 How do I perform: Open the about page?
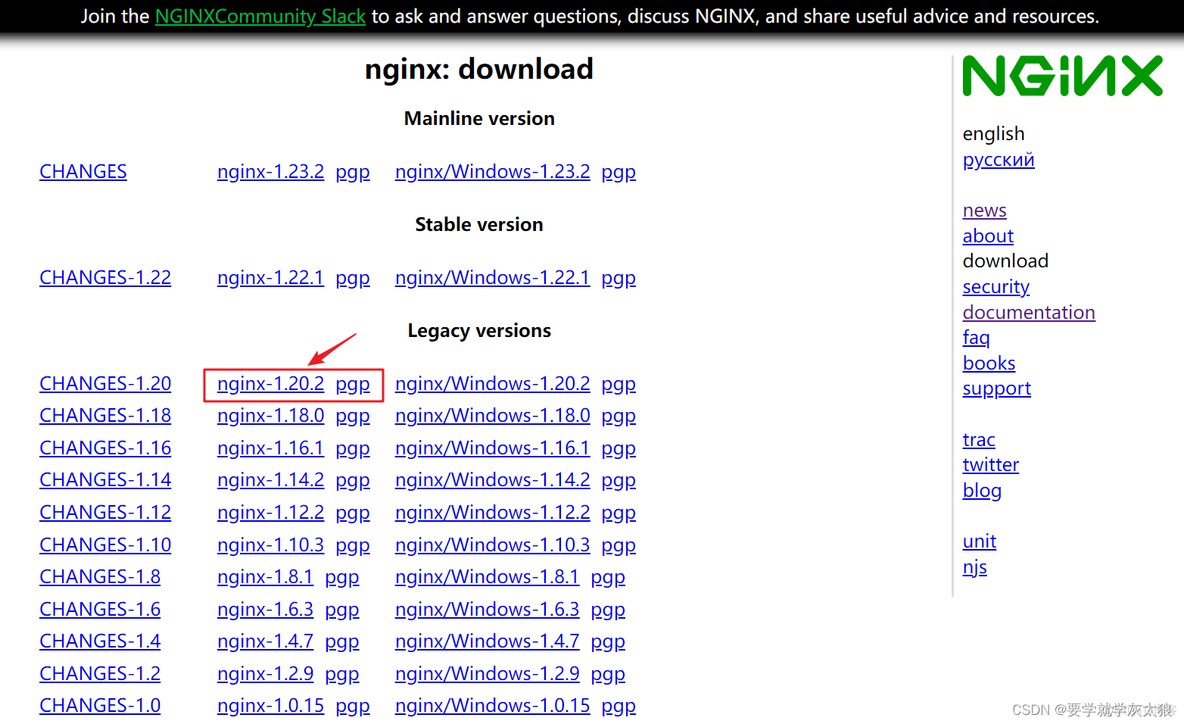point(988,236)
